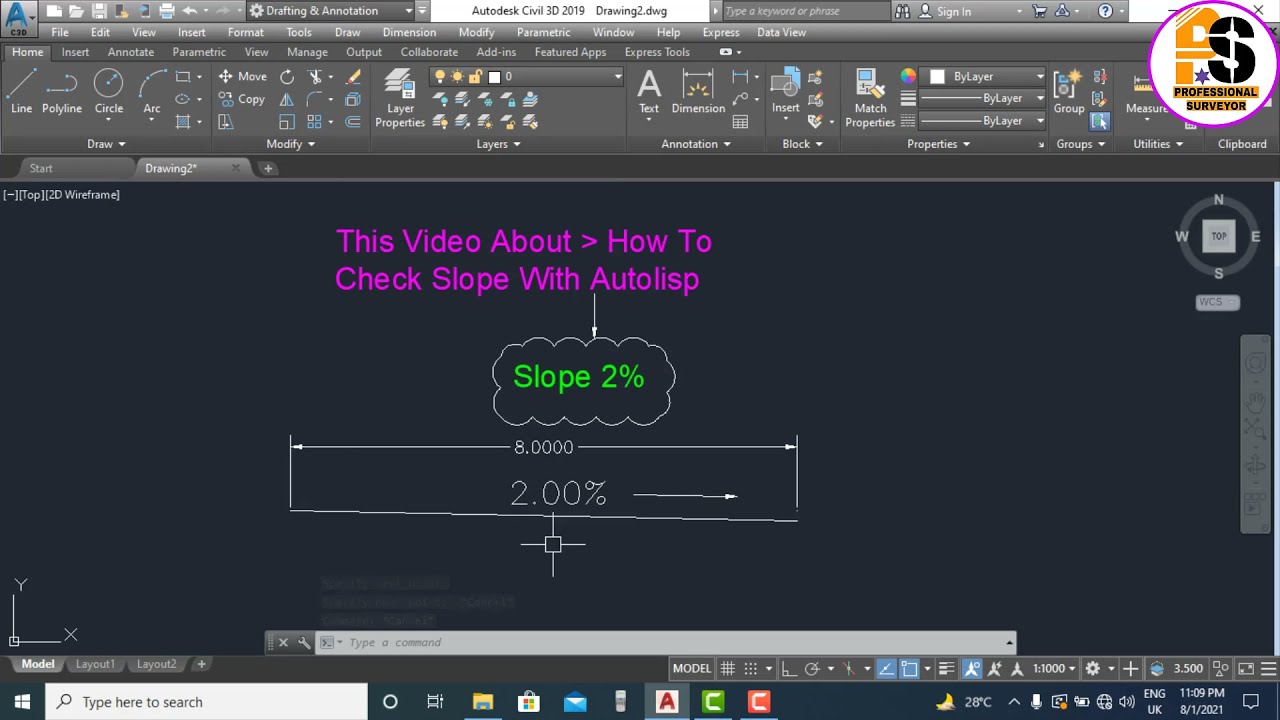Image resolution: width=1280 pixels, height=720 pixels.
Task: Expand the Draw panel
Action: [x=106, y=144]
